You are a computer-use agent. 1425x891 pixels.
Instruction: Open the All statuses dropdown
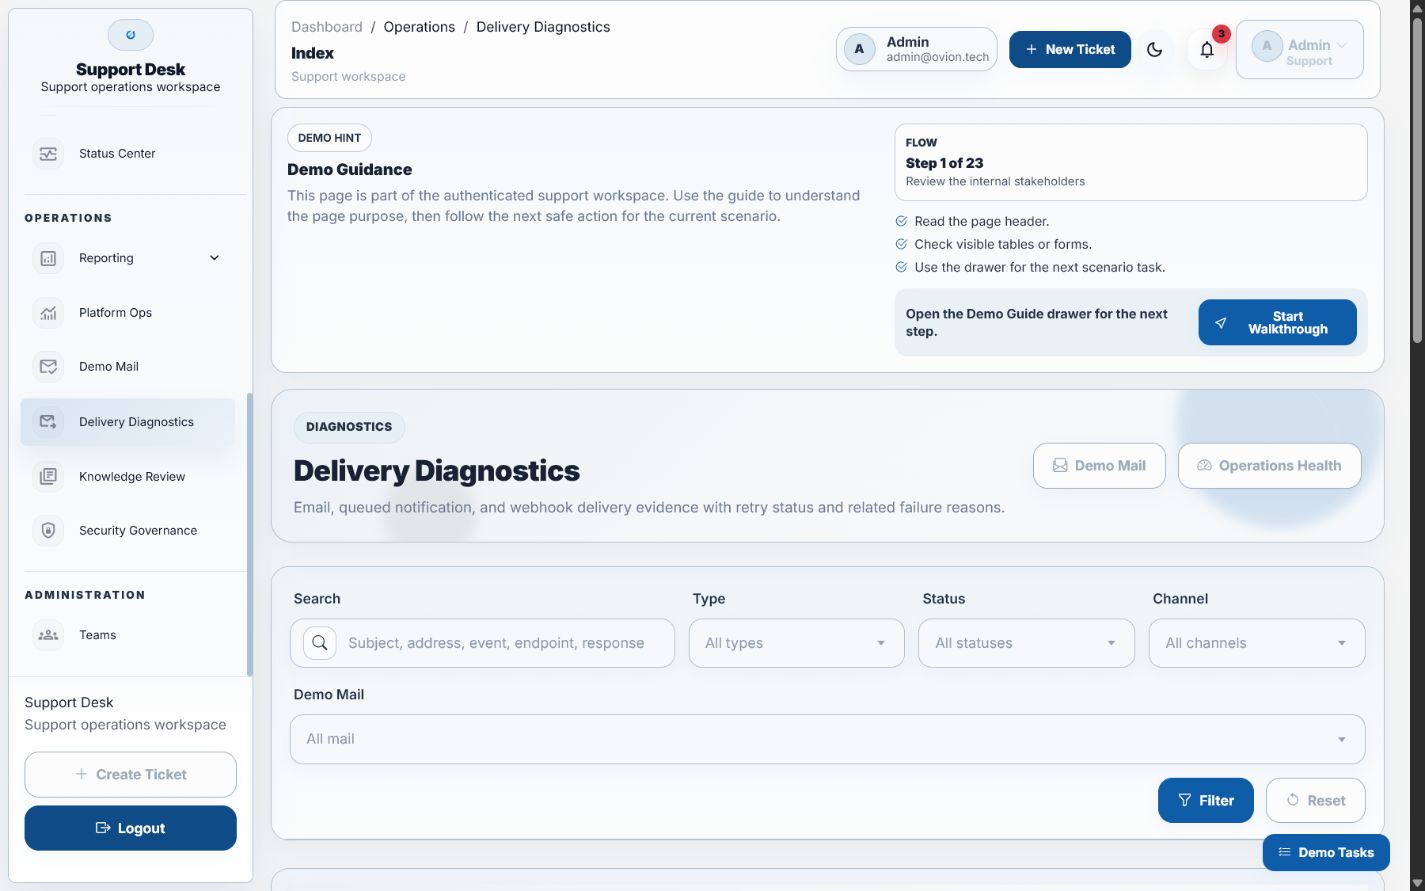tap(1027, 643)
